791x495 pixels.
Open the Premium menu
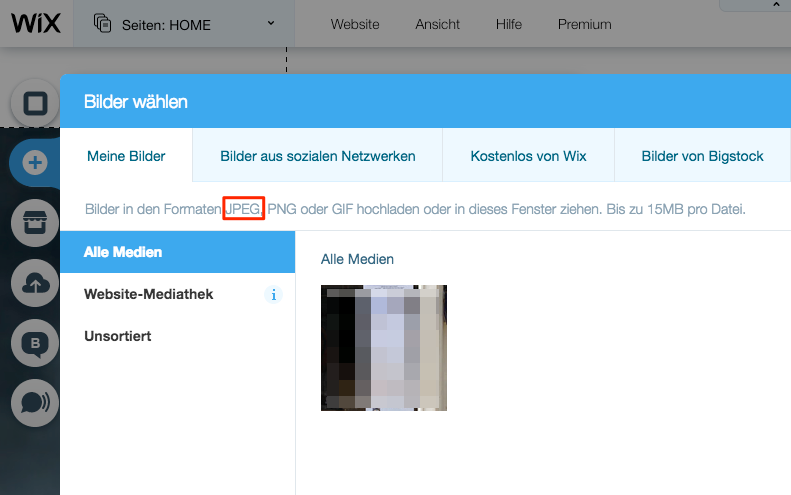(x=584, y=24)
